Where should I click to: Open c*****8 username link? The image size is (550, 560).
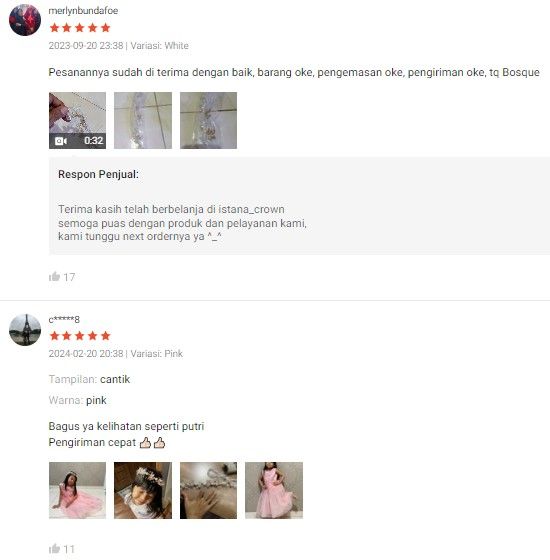[64, 319]
